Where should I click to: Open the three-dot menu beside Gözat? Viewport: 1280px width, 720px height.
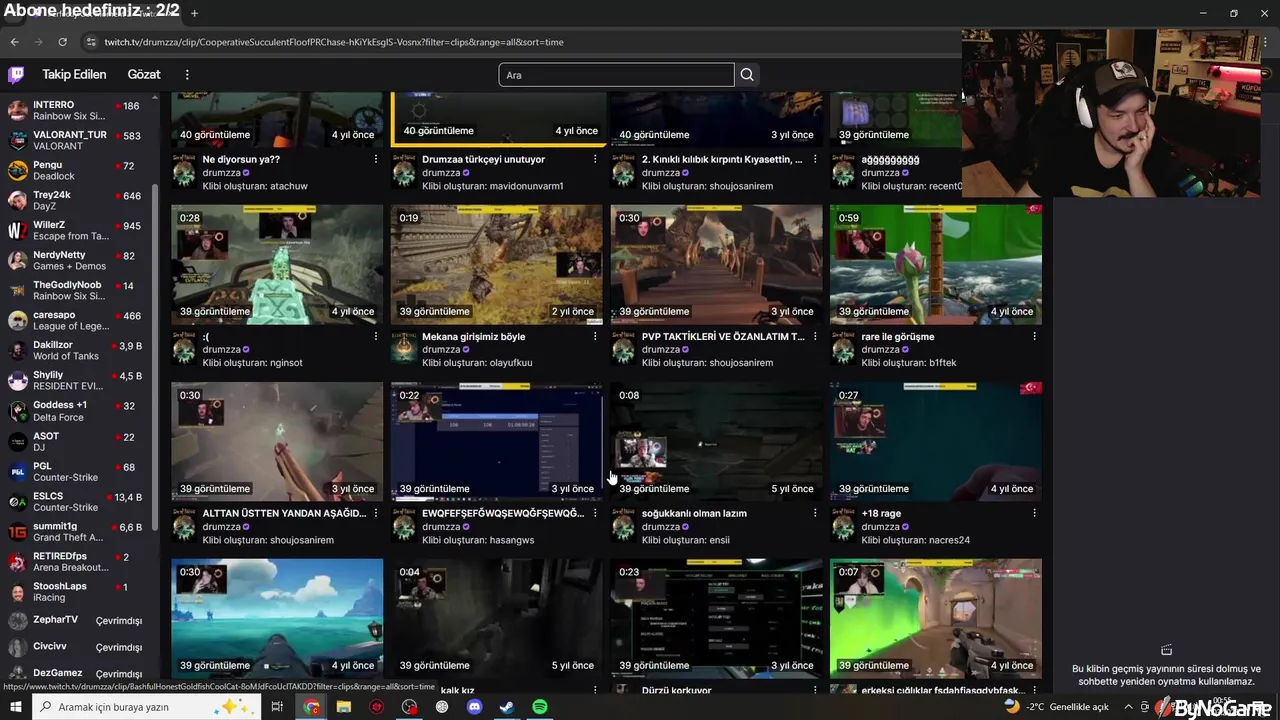(187, 75)
